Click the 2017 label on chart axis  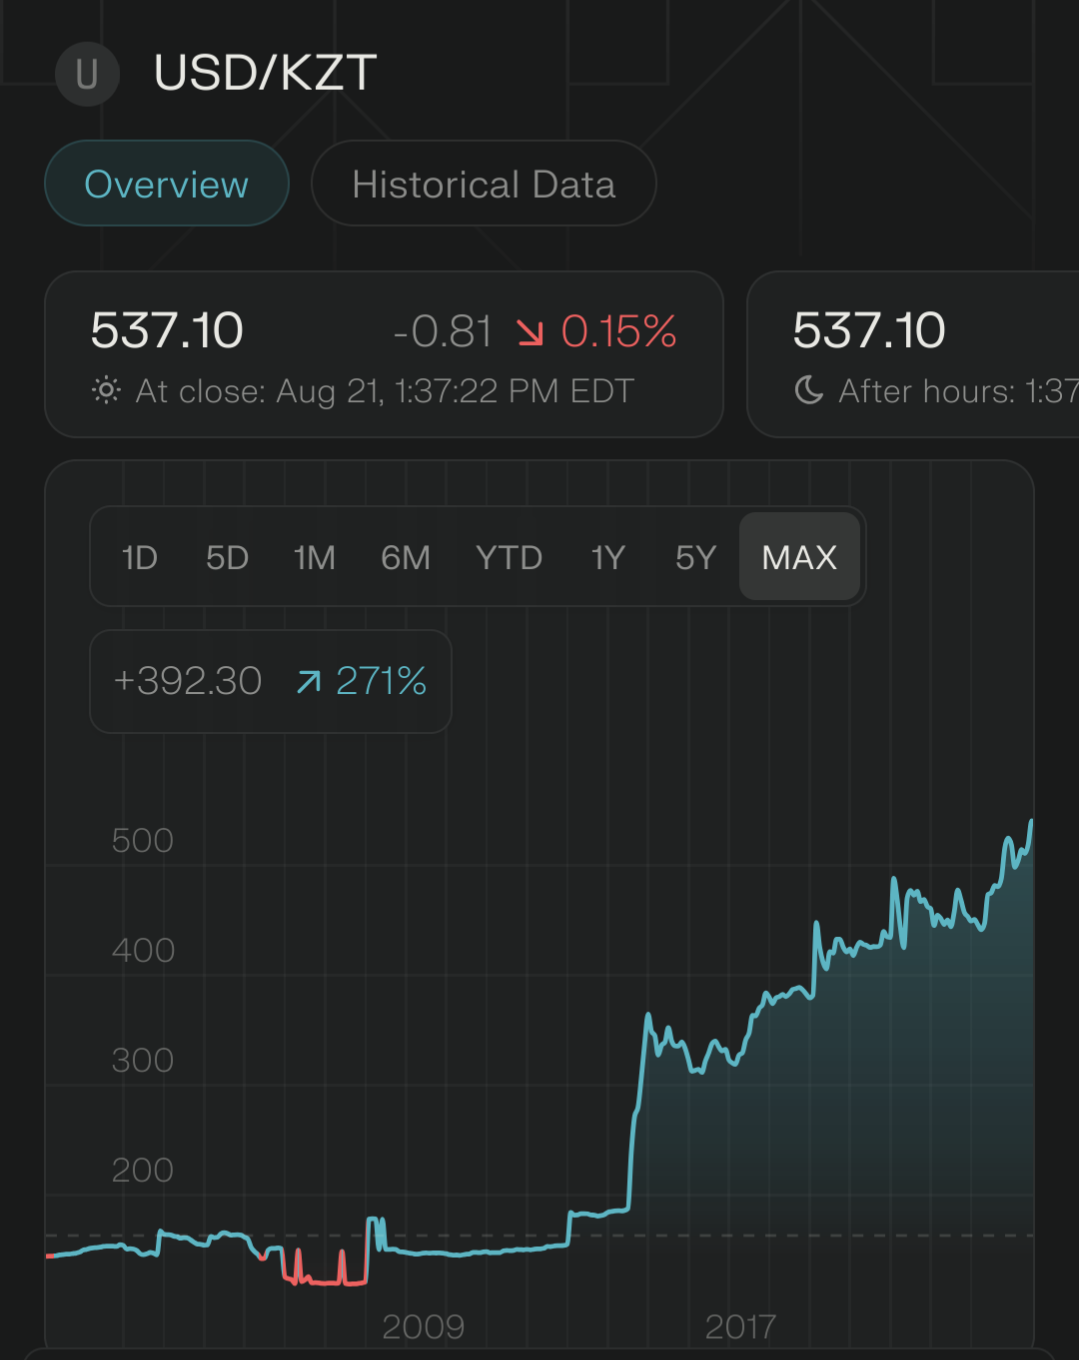click(740, 1327)
